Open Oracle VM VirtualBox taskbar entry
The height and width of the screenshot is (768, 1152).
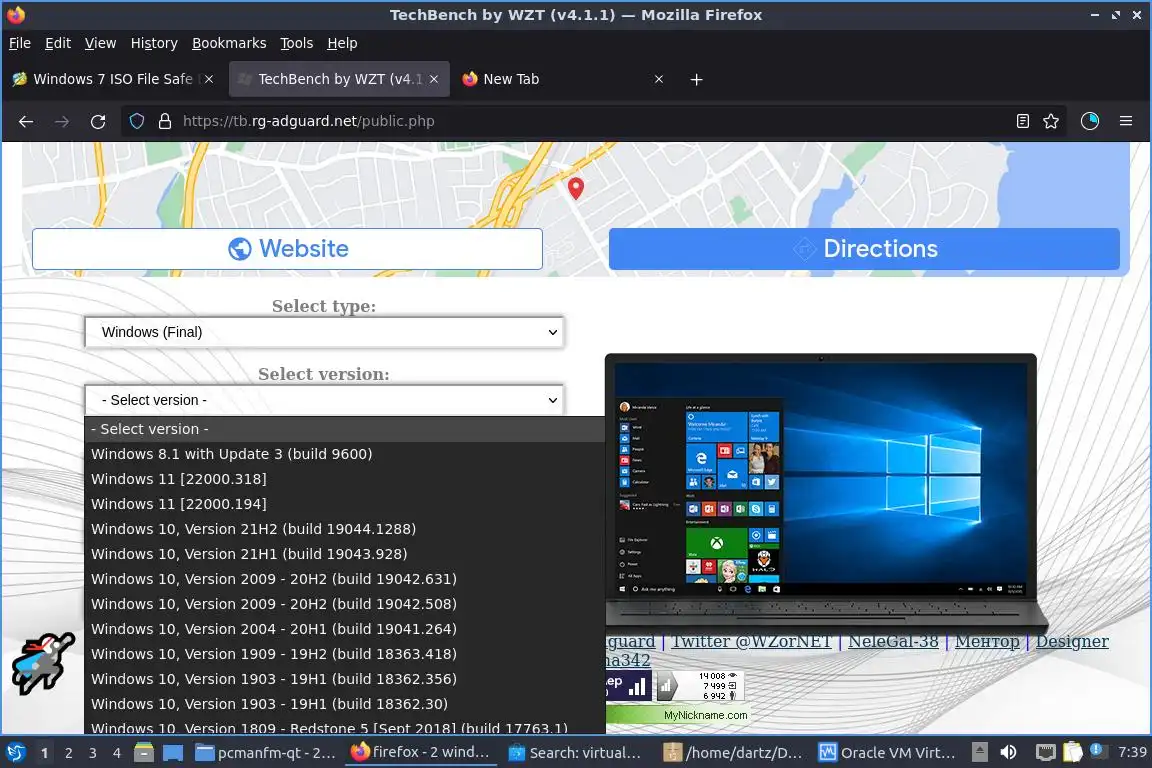tap(888, 753)
